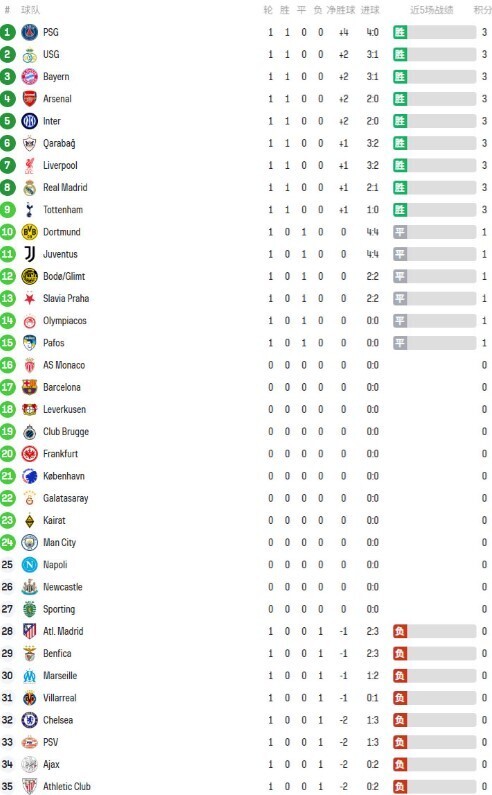The height and width of the screenshot is (795, 492).
Task: Open the Real Madrid team page
Action: (x=65, y=188)
